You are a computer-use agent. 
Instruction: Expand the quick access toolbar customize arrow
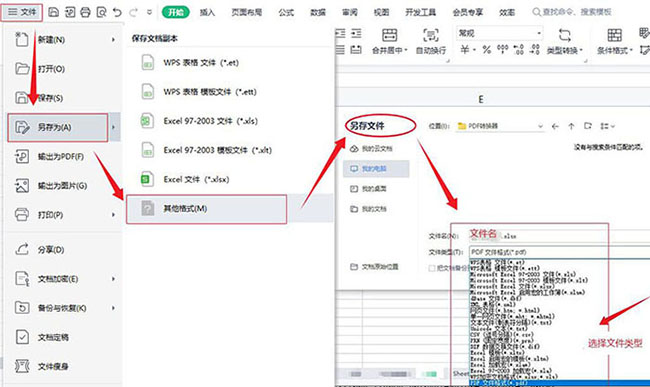(149, 12)
